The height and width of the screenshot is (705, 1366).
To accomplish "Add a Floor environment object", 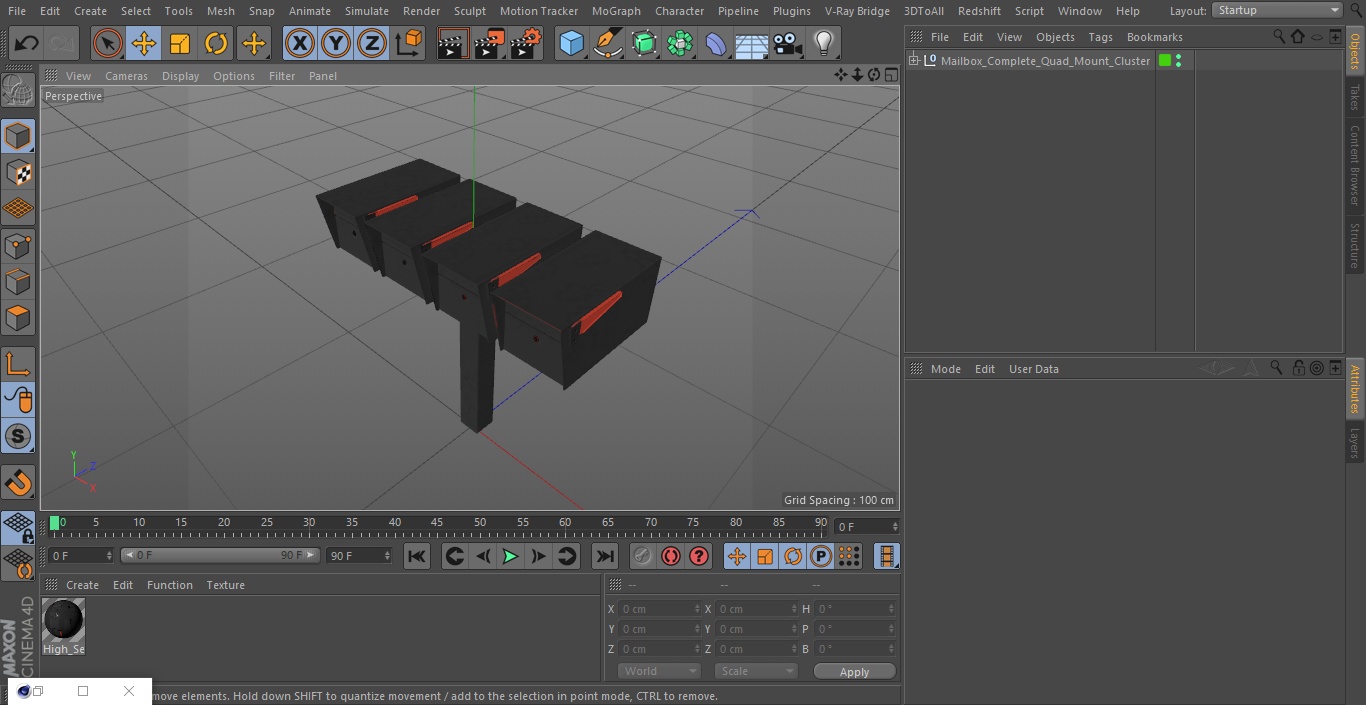I will (752, 43).
